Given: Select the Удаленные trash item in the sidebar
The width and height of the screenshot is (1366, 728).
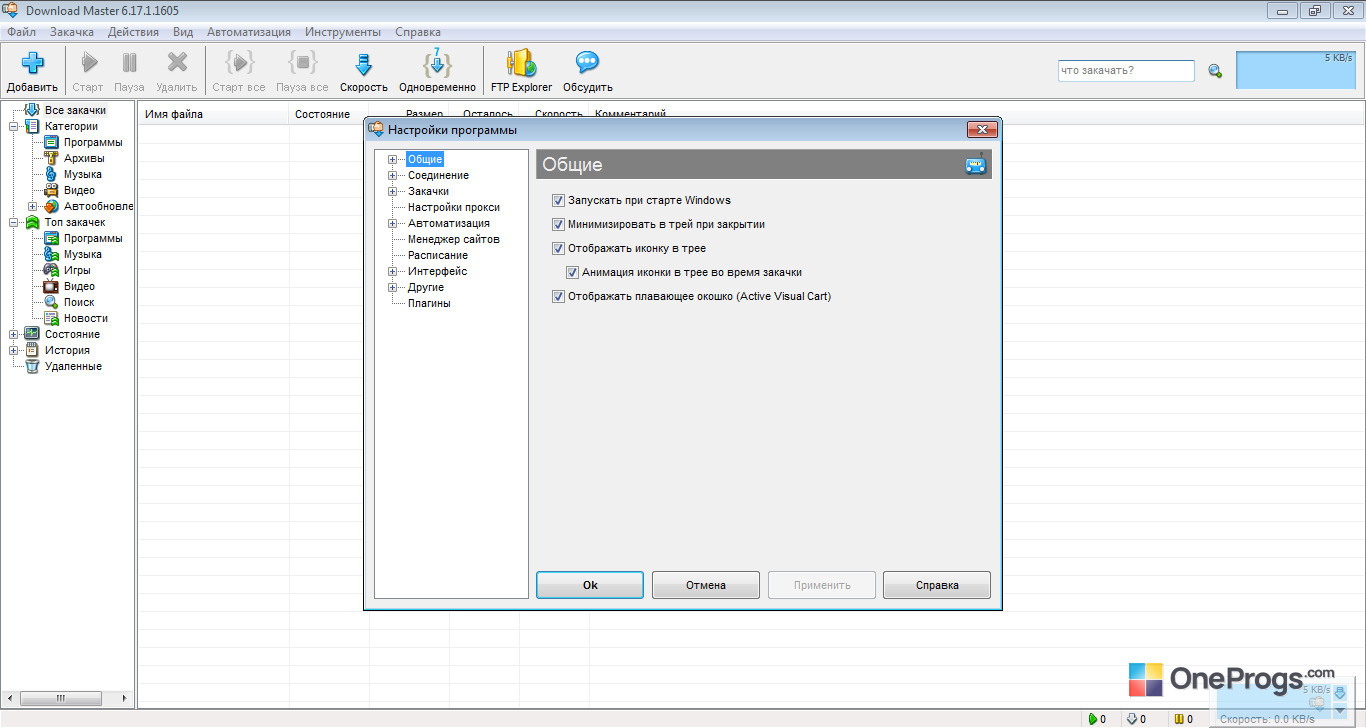Looking at the screenshot, I should coord(73,366).
